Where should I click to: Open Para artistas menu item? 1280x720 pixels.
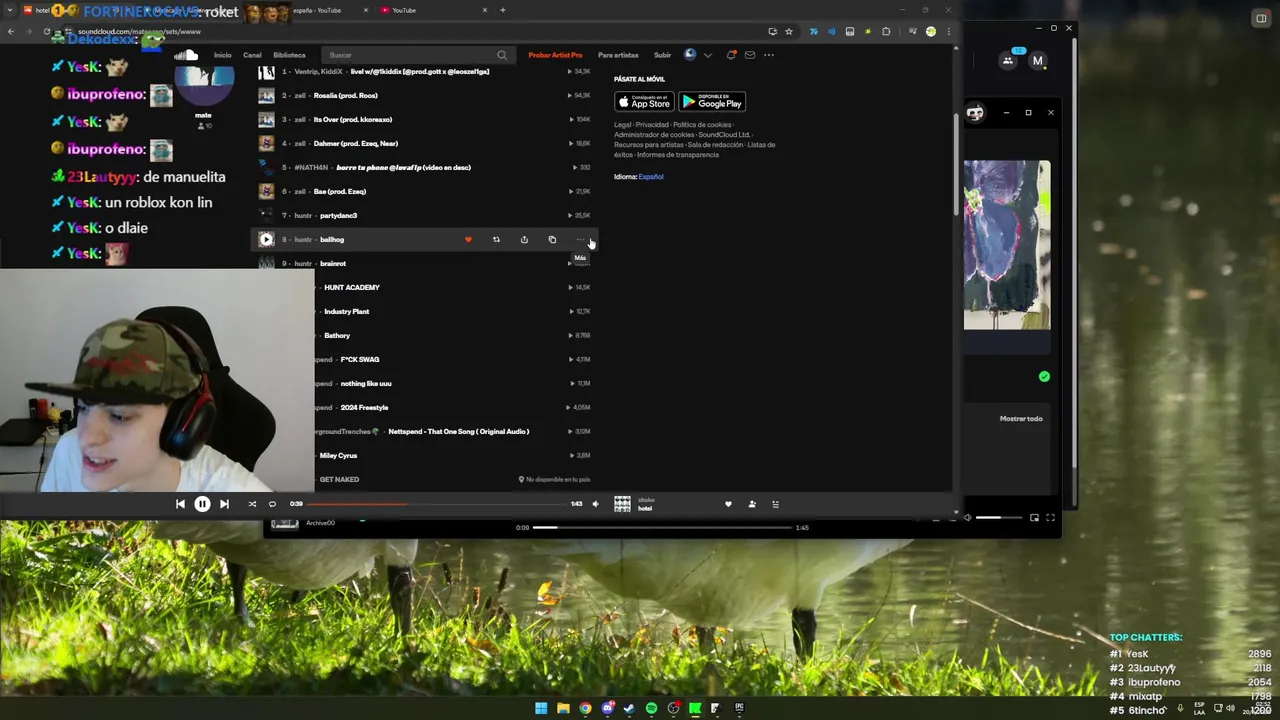618,55
